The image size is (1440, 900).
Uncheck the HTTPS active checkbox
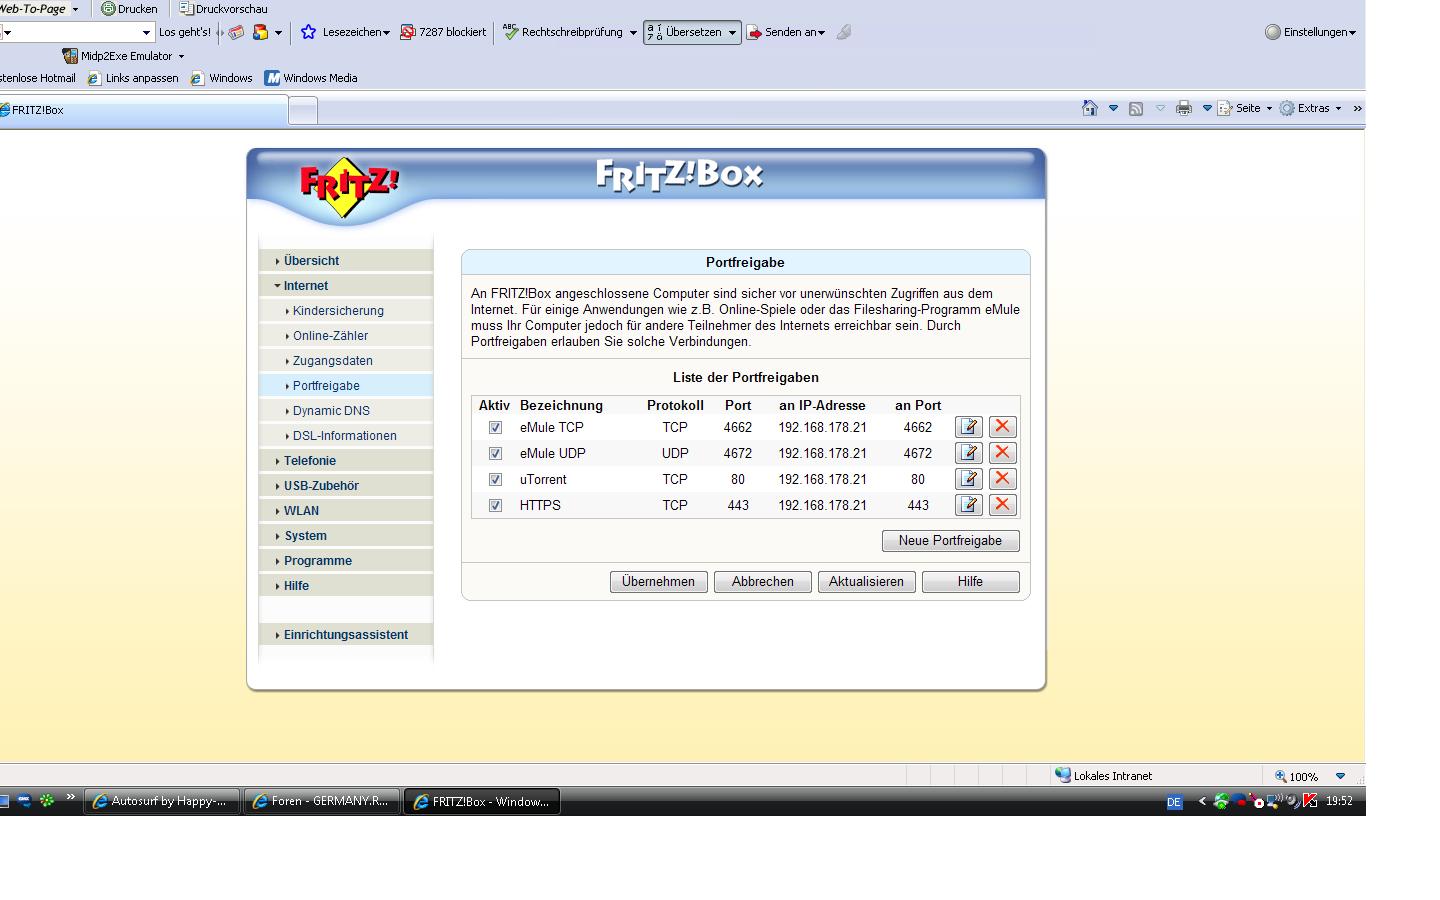(x=495, y=505)
